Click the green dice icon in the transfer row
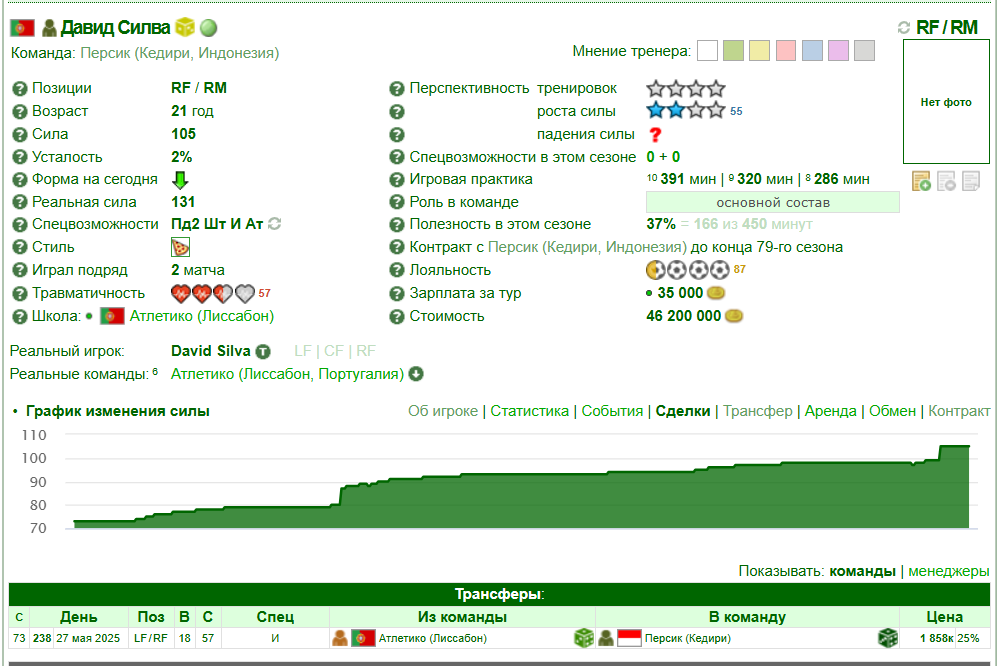Screen dimensions: 998x666 click(584, 638)
